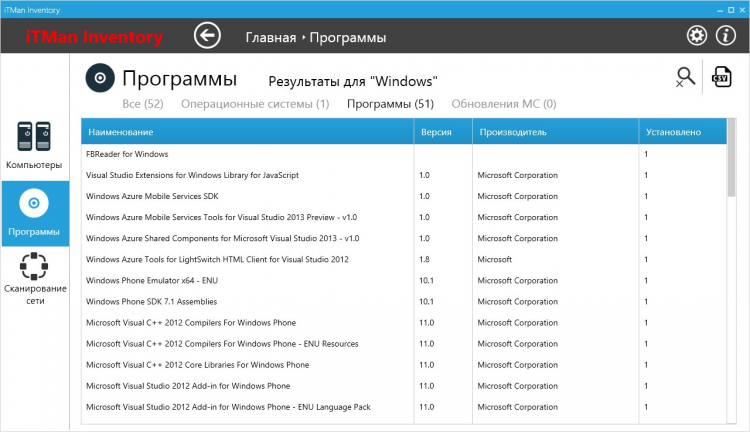Screen dimensions: 750x432
Task: Maximize the iTMan Inventory window
Action: (x=731, y=10)
